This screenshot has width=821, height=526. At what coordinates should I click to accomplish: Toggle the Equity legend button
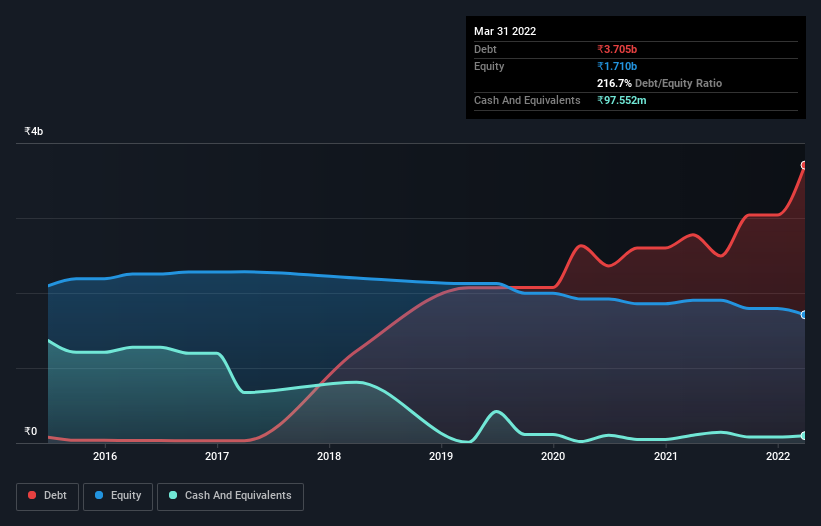[x=118, y=496]
